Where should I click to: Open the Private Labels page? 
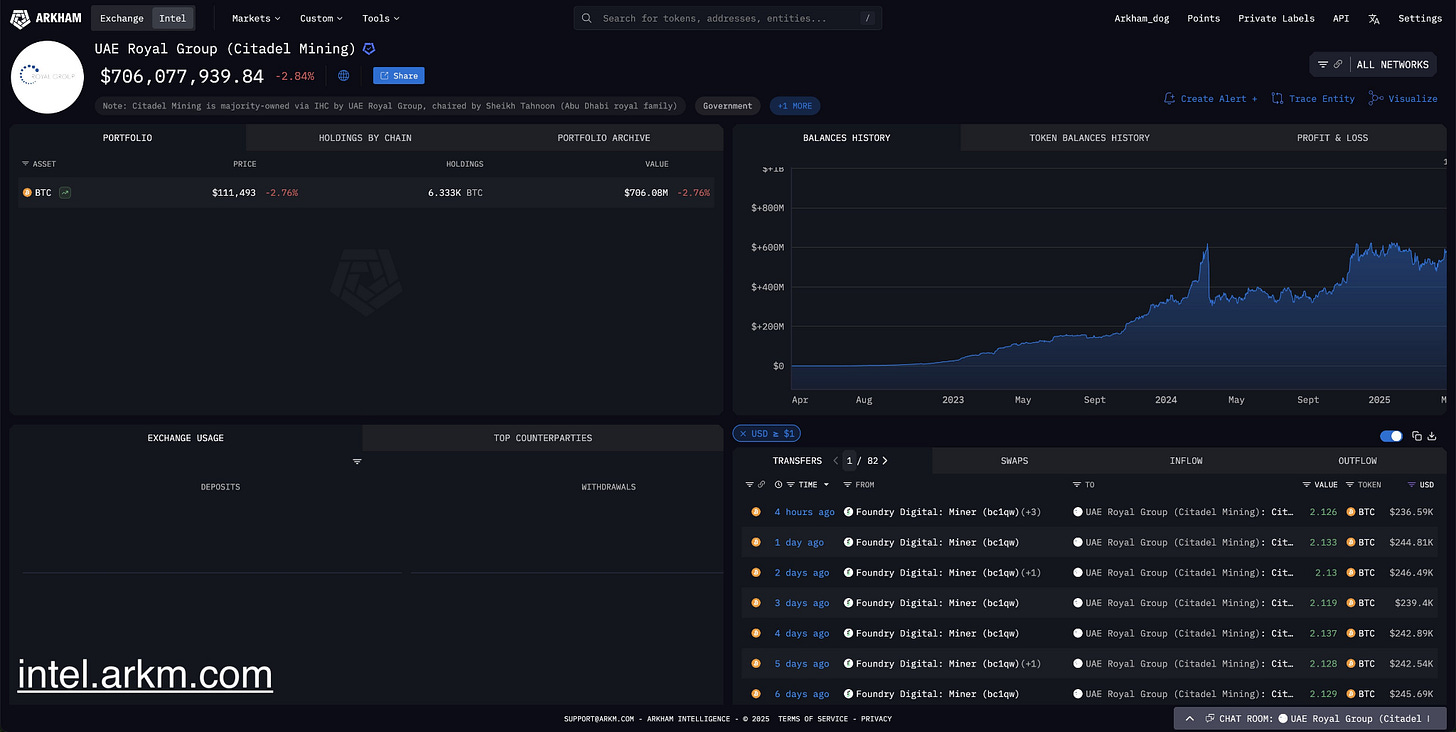tap(1276, 18)
